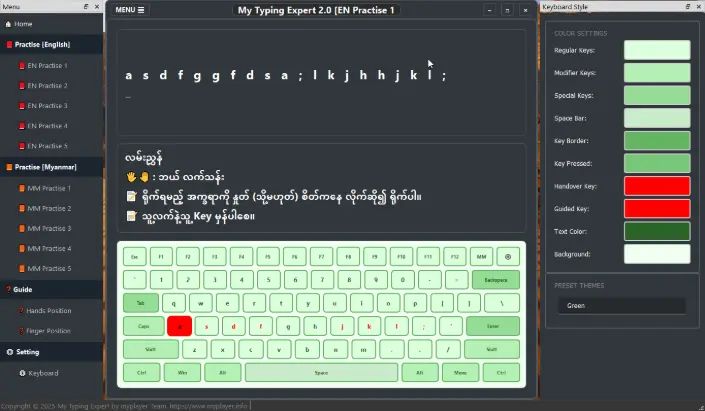Change the Regular Keys color swatch

click(657, 50)
